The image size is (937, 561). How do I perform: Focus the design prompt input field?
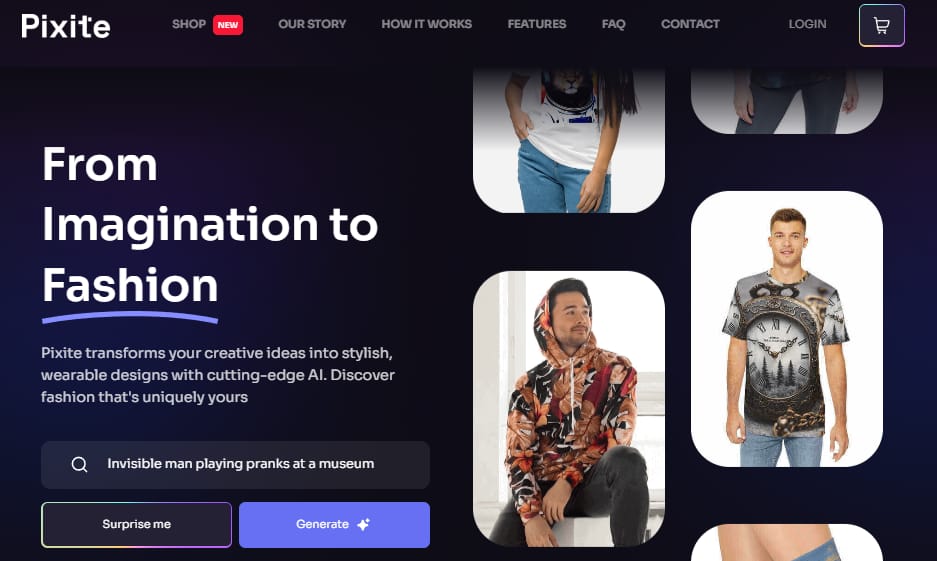point(235,465)
